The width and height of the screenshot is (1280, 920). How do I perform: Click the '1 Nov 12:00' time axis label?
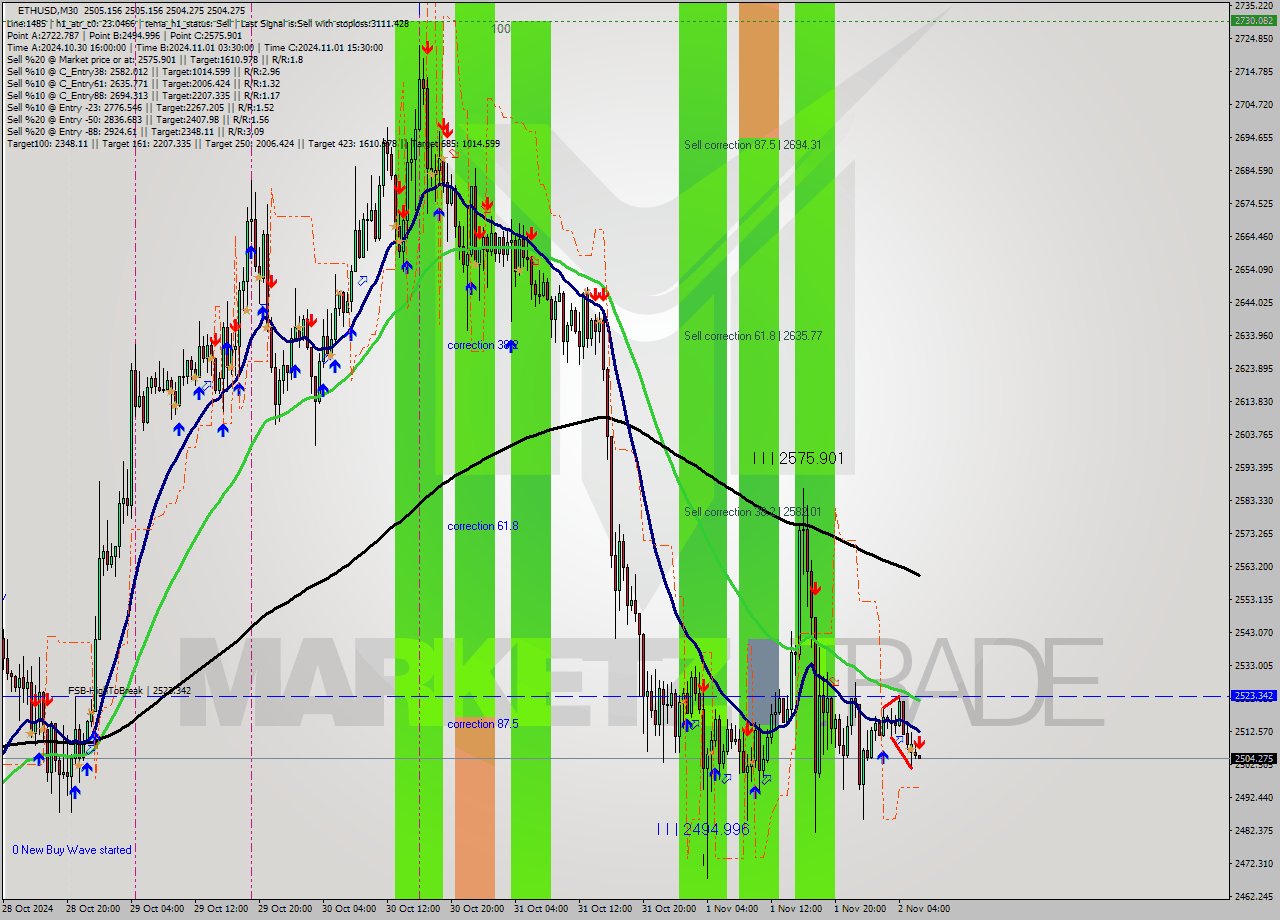click(x=795, y=909)
